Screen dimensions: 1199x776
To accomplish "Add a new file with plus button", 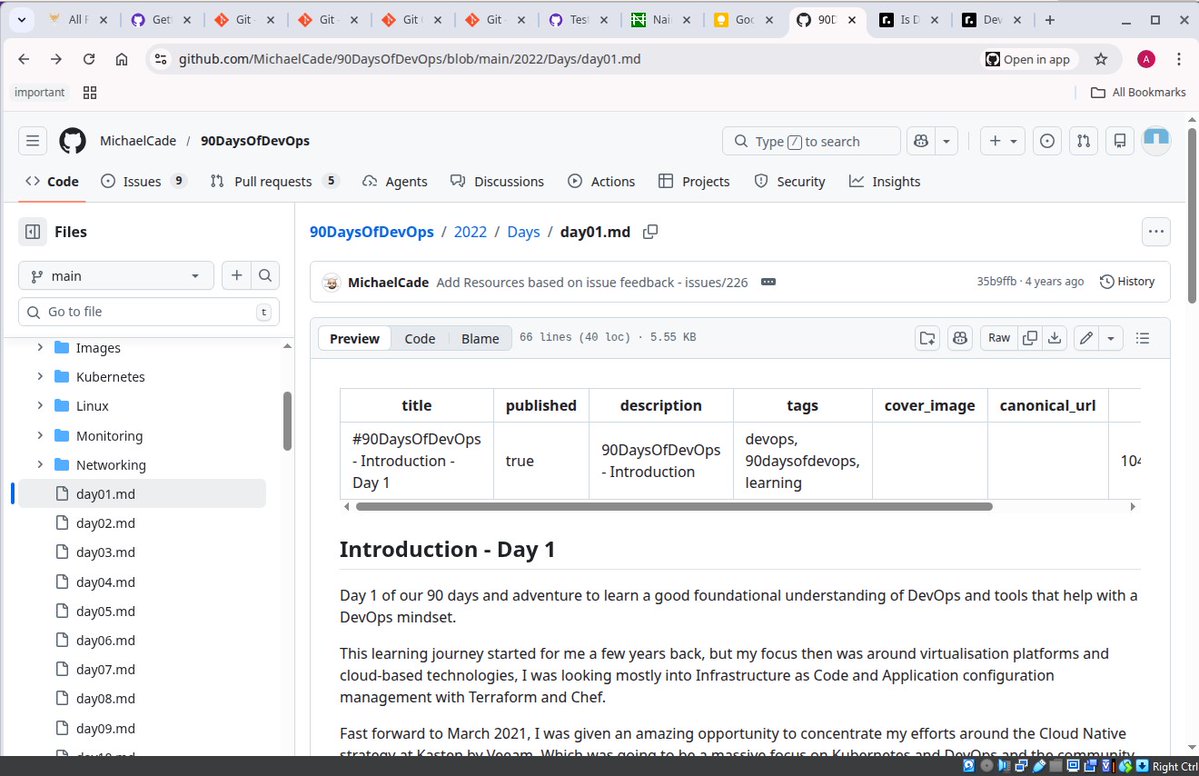I will click(236, 275).
